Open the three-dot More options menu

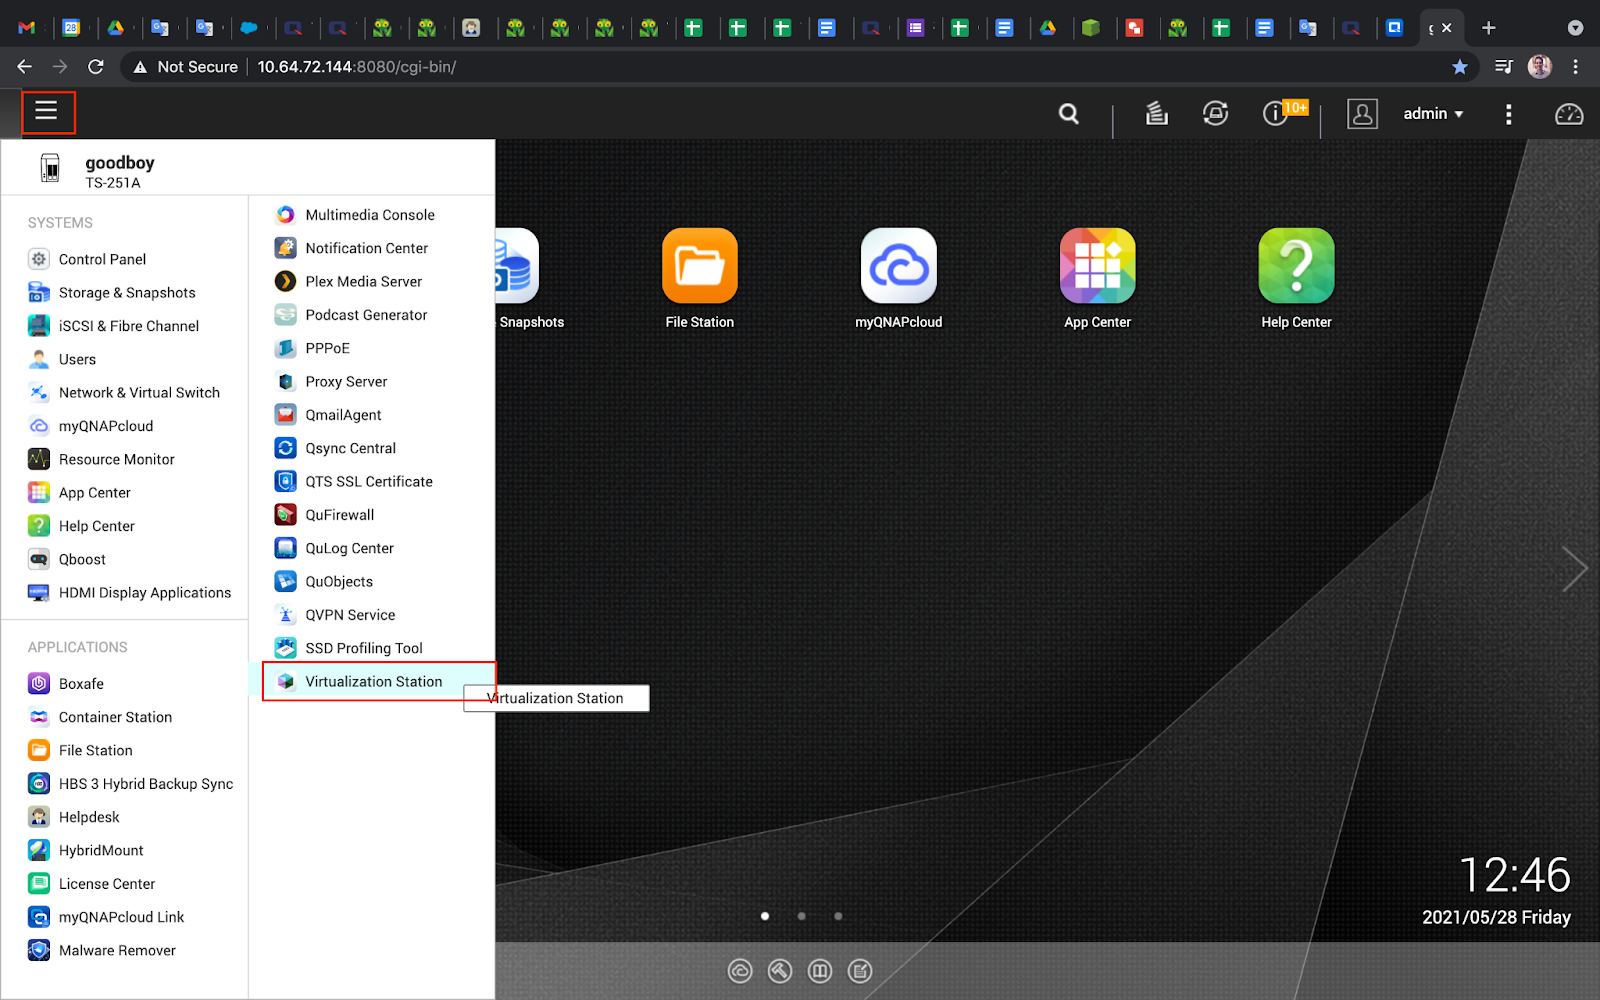pyautogui.click(x=1508, y=114)
